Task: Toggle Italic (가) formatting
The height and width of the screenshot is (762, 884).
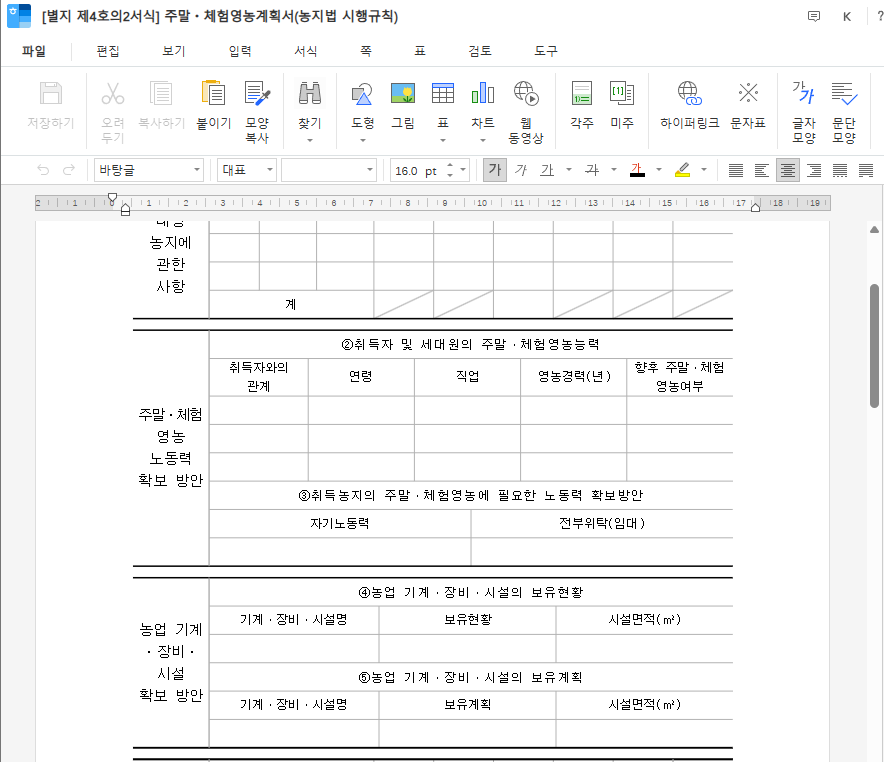Action: [x=521, y=170]
